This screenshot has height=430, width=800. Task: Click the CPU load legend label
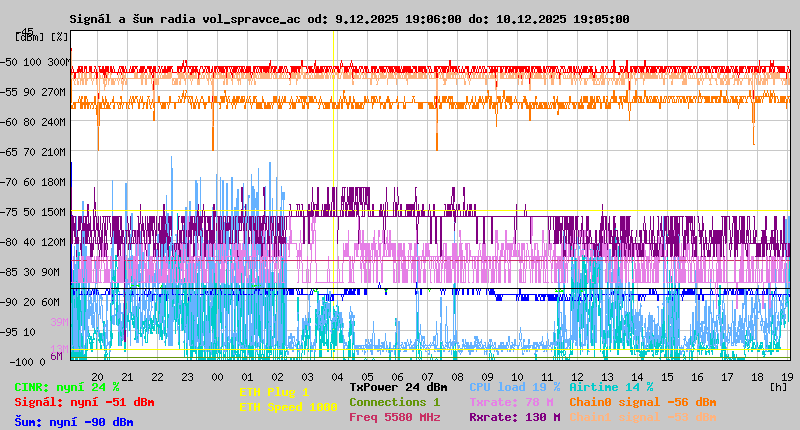[x=512, y=387]
